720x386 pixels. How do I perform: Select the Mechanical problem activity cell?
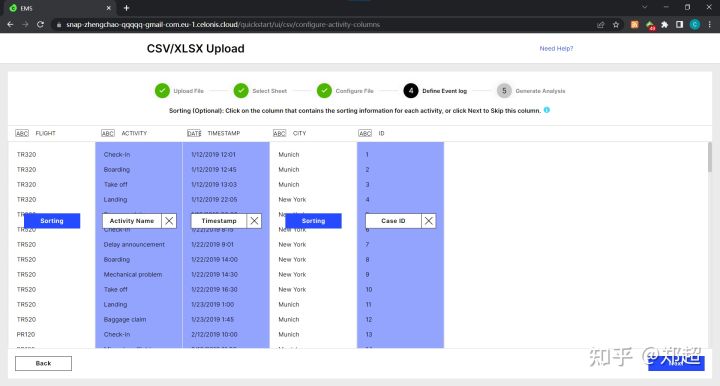(x=133, y=274)
